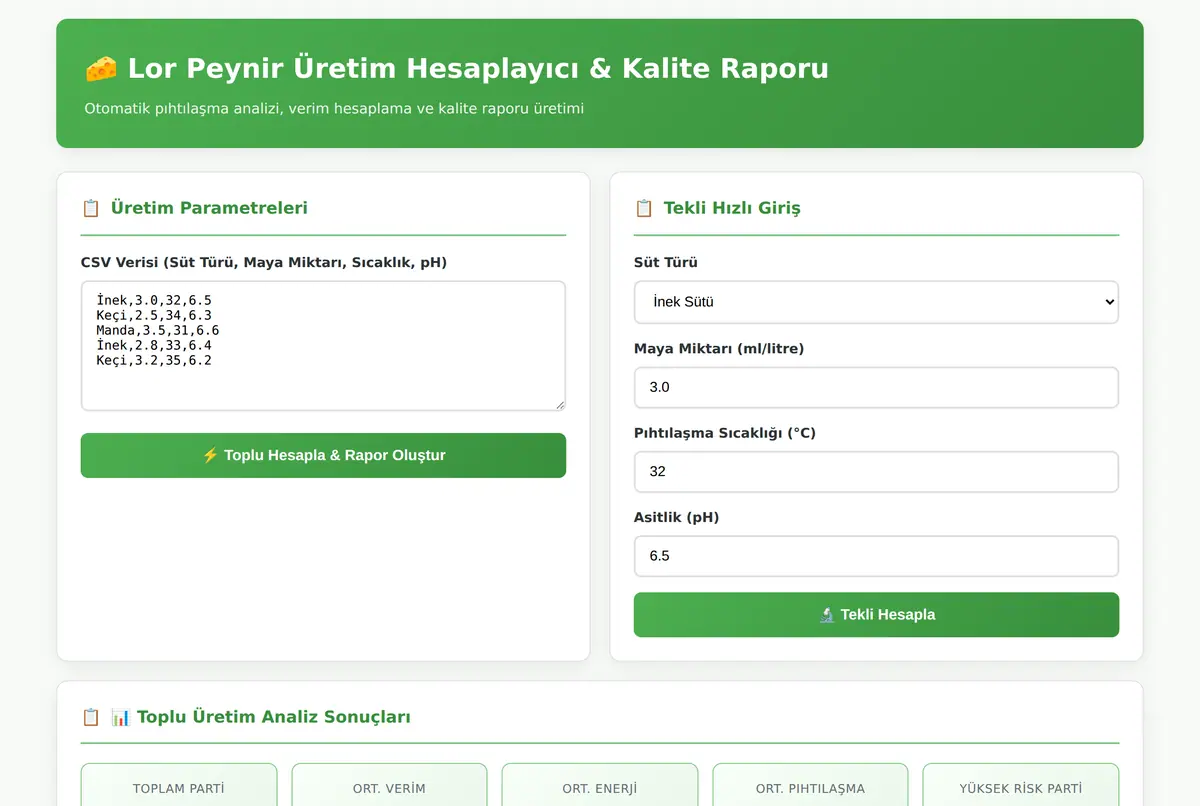Click the textarea resize handle corner
The width and height of the screenshot is (1200, 806).
(559, 404)
